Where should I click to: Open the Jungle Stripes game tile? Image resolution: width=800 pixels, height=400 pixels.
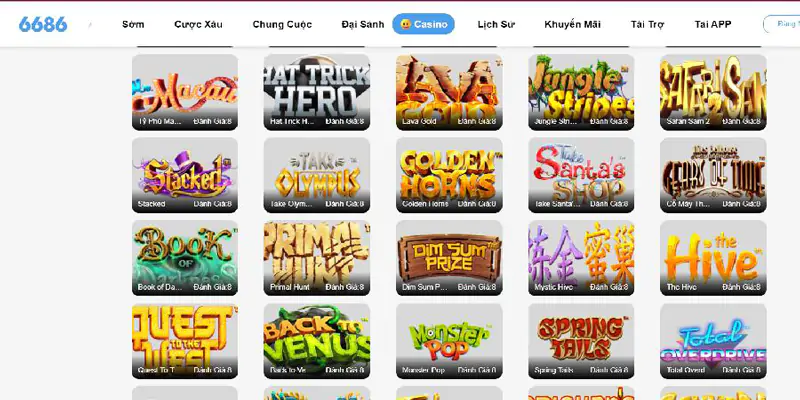click(581, 92)
